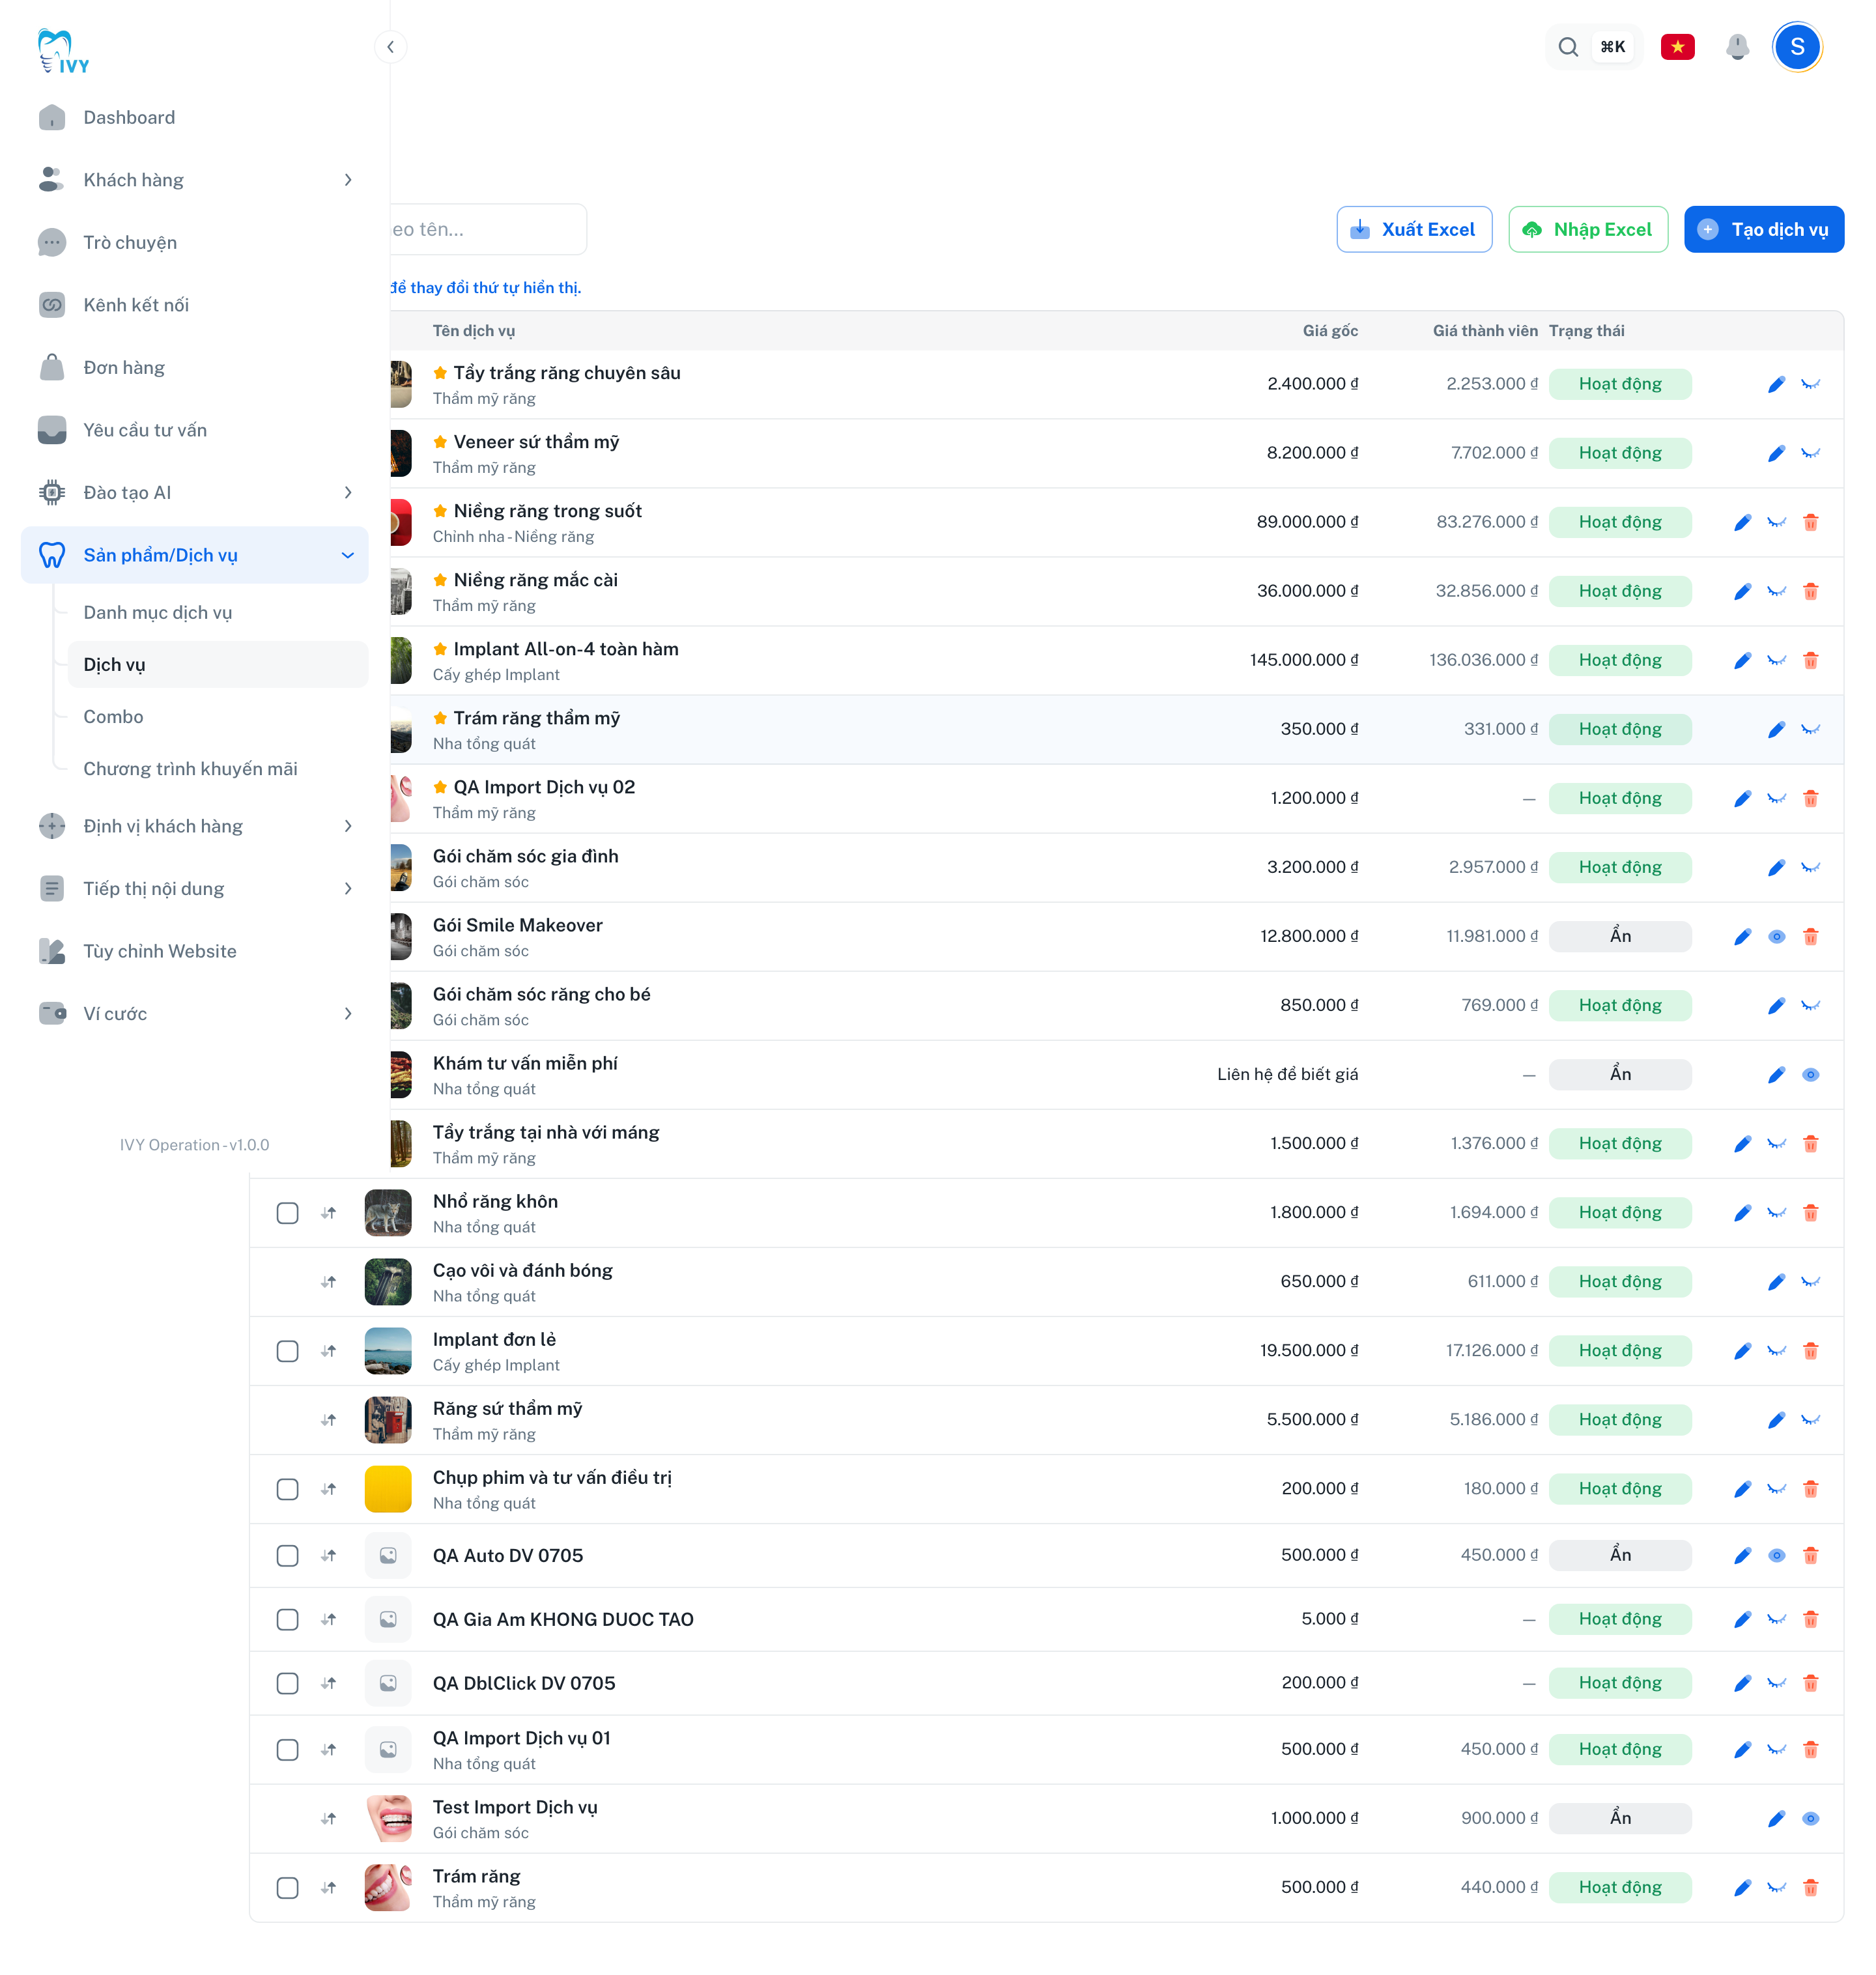
Task: Hide the Gói chăm sóc gia đình service
Action: pyautogui.click(x=1810, y=867)
